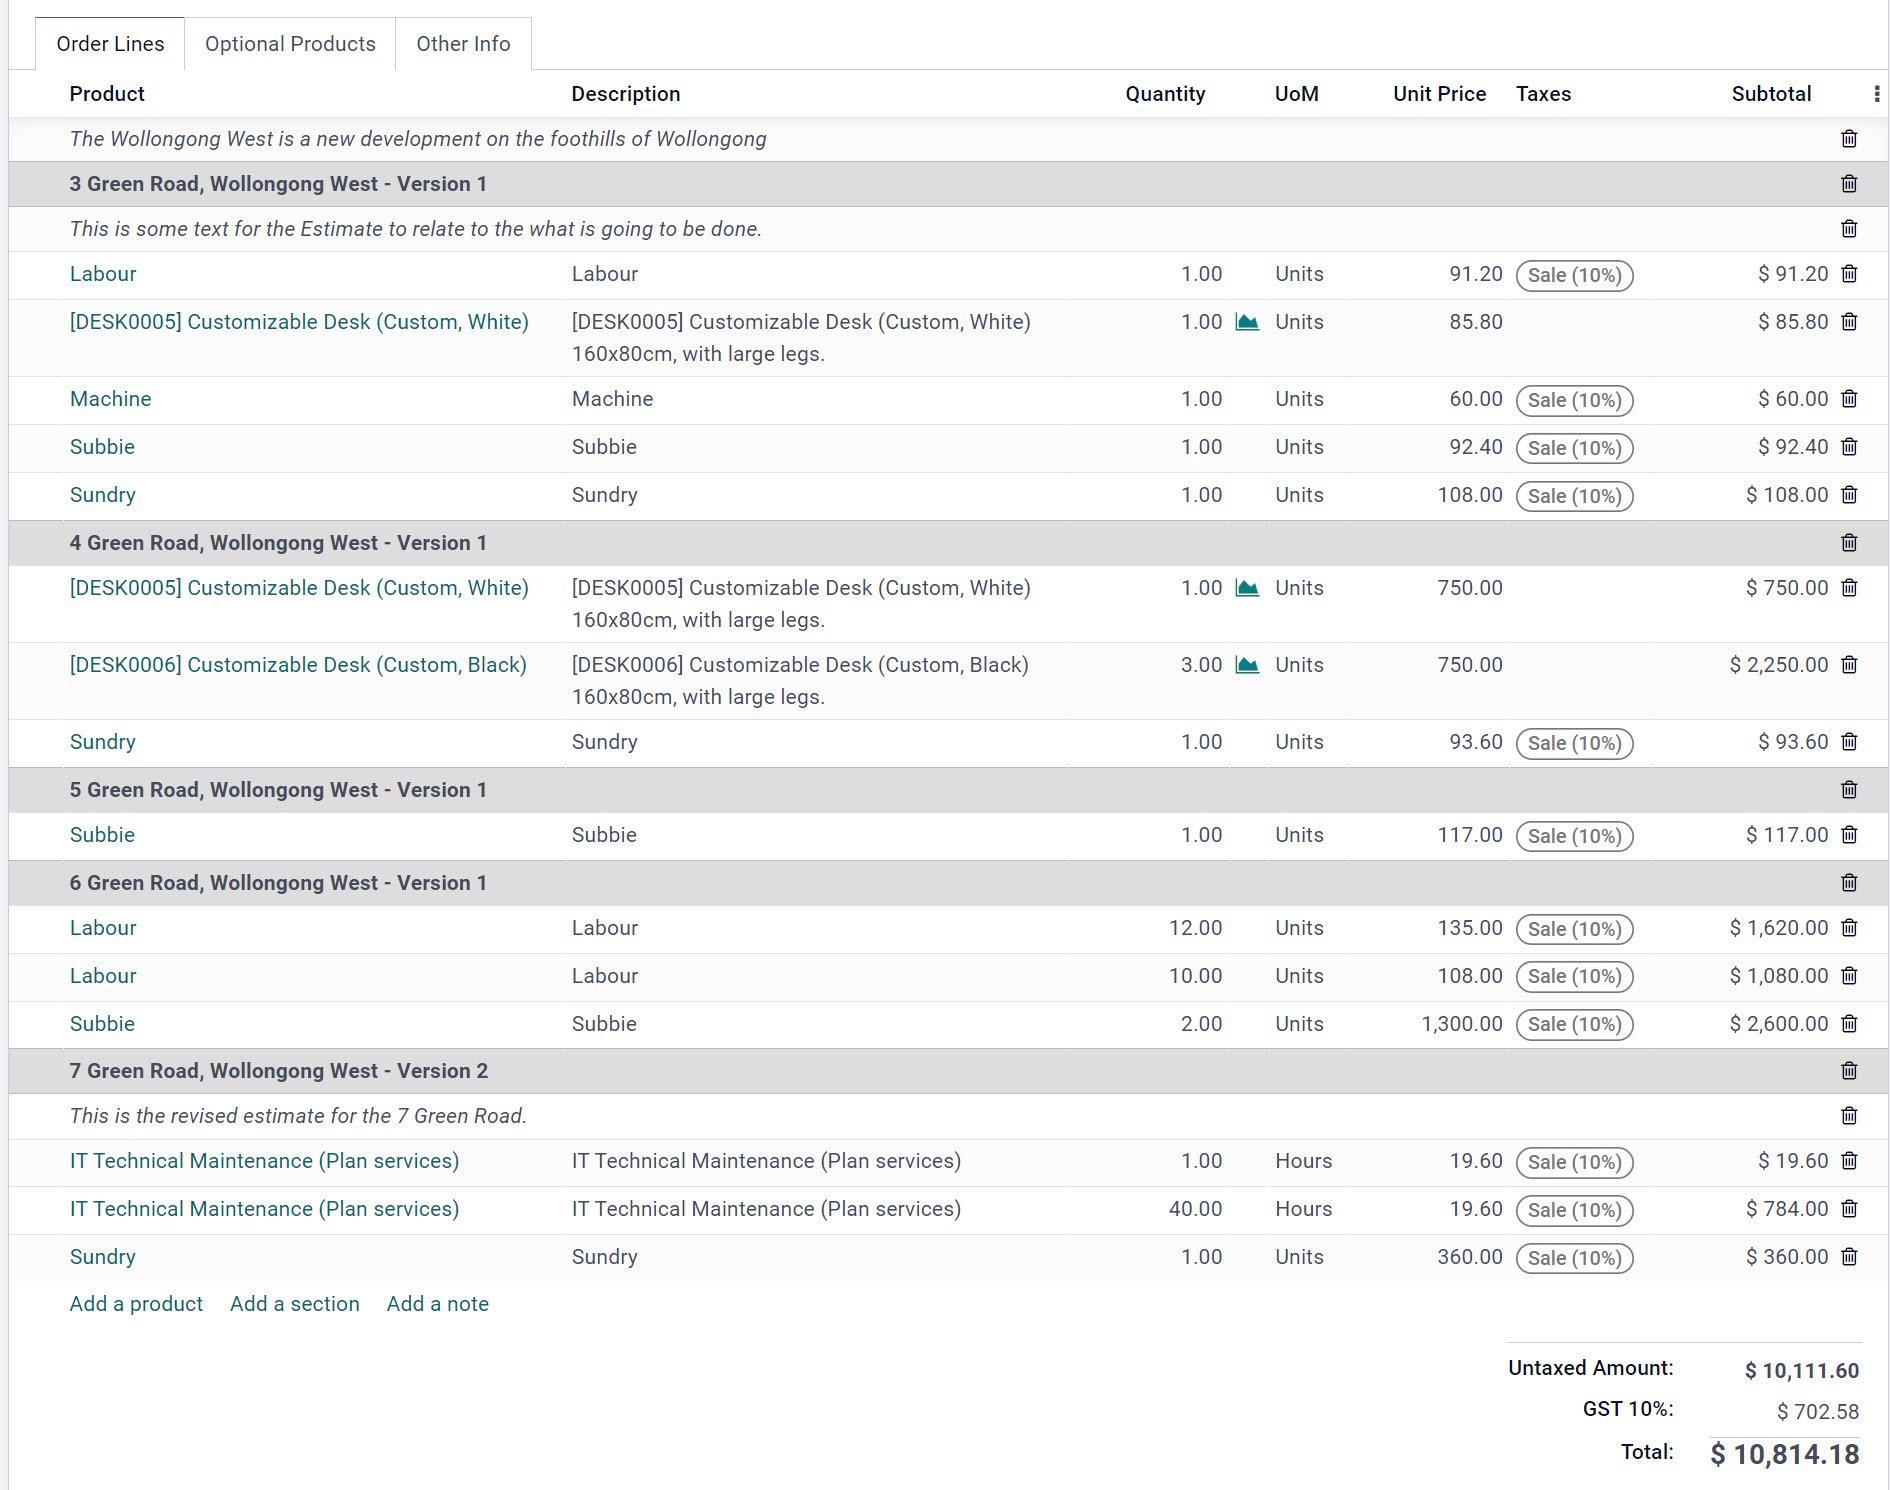Click Sale (10%) tax tag on Machine line
The image size is (1890, 1490).
tap(1574, 400)
